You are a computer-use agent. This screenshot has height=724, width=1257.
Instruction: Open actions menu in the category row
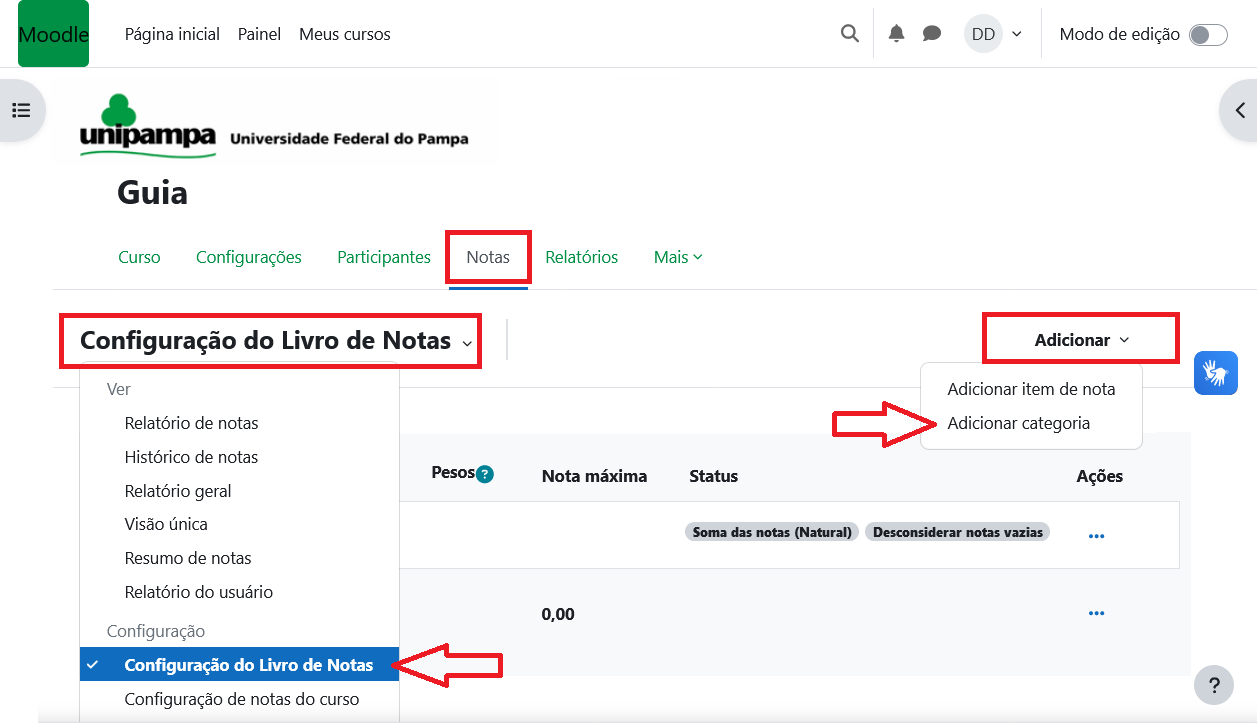click(1096, 536)
